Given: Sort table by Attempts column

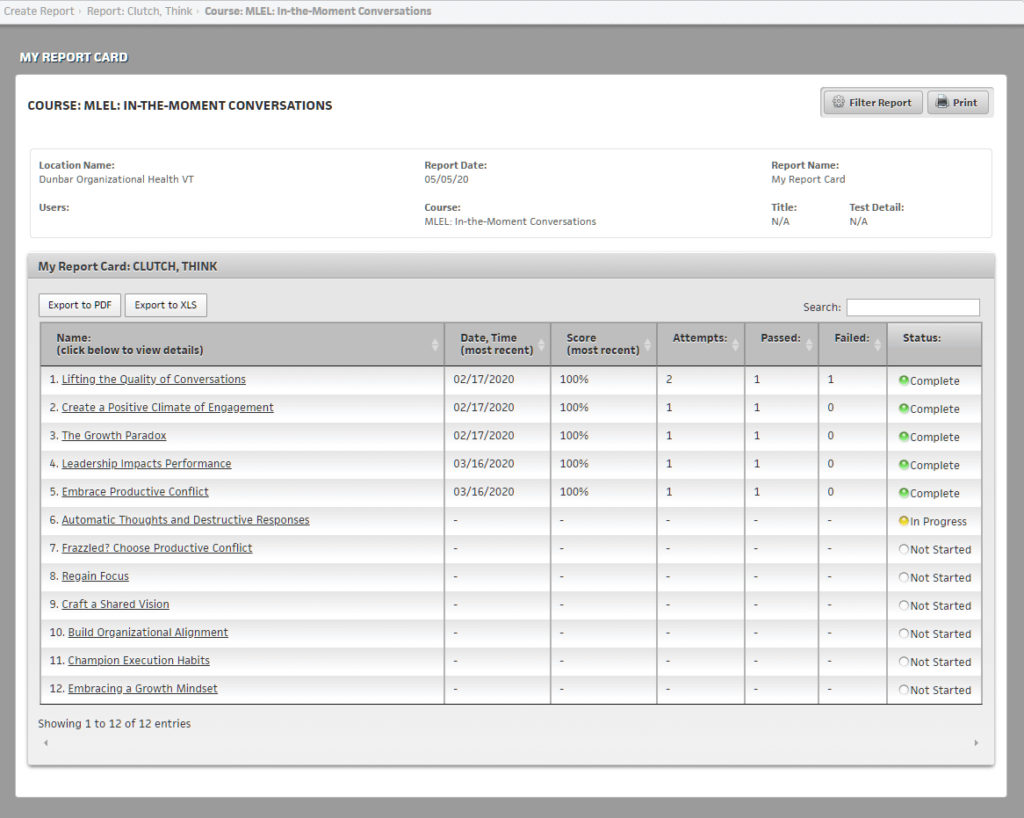Looking at the screenshot, I should (700, 339).
